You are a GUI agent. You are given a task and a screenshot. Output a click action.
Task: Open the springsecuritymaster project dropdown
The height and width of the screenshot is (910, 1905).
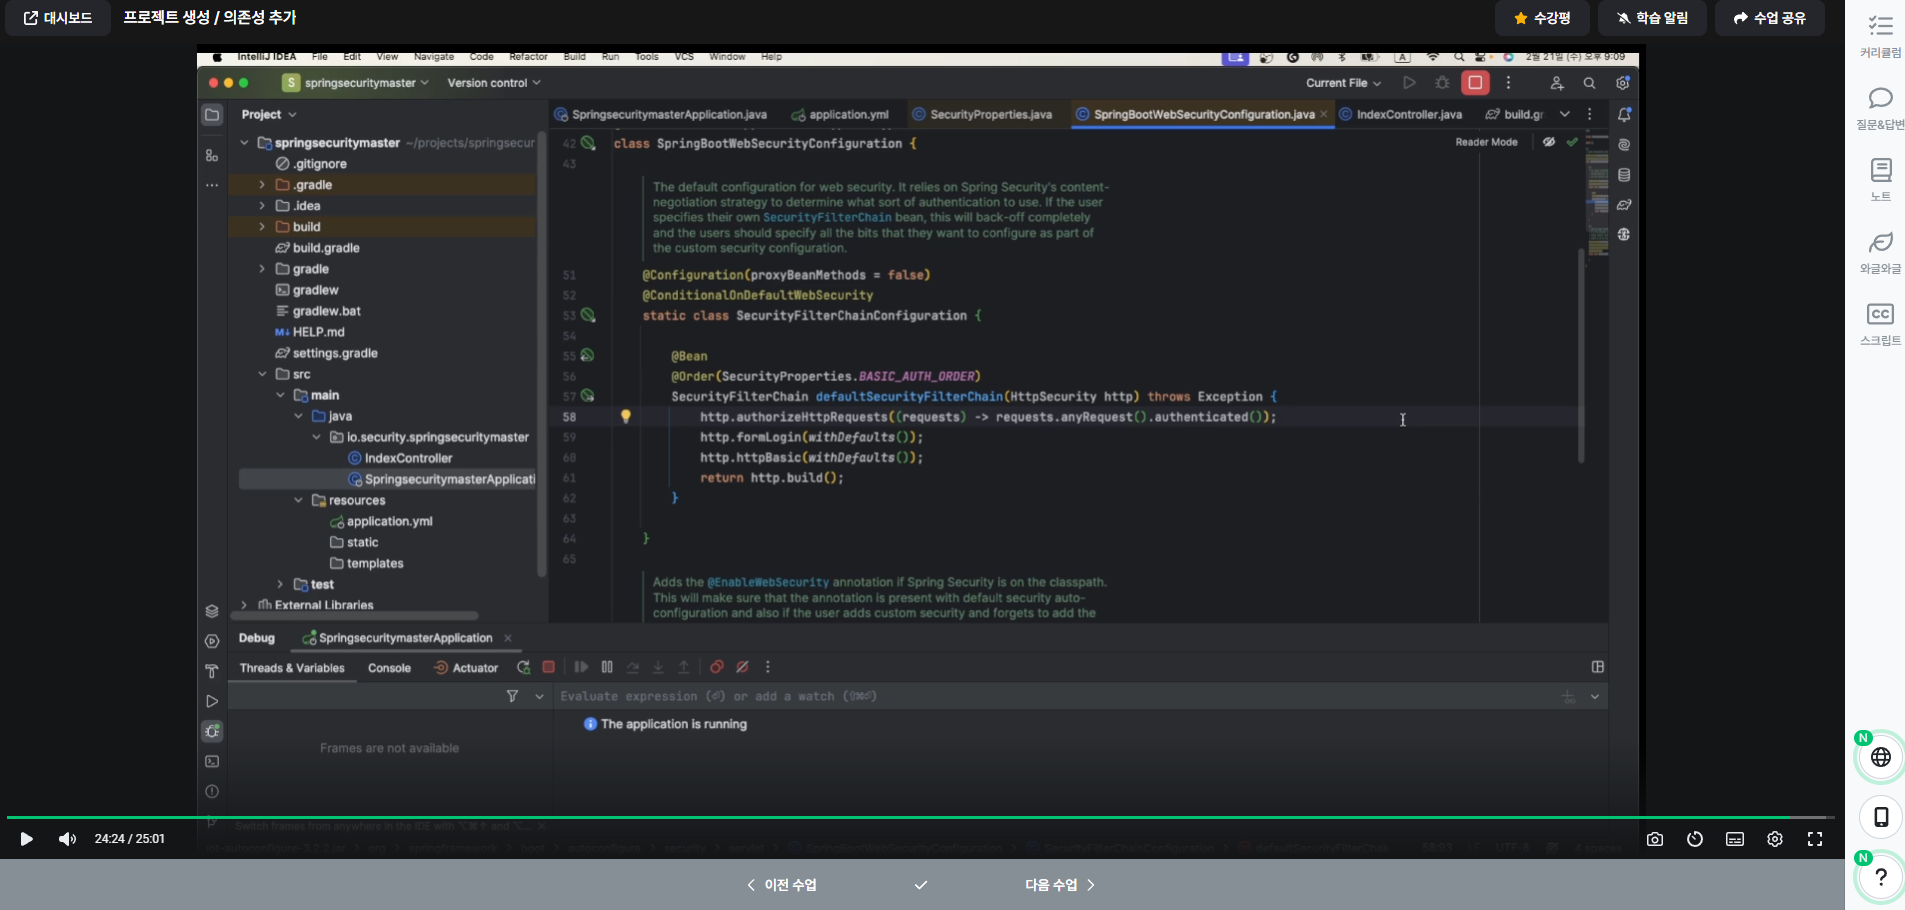(356, 83)
